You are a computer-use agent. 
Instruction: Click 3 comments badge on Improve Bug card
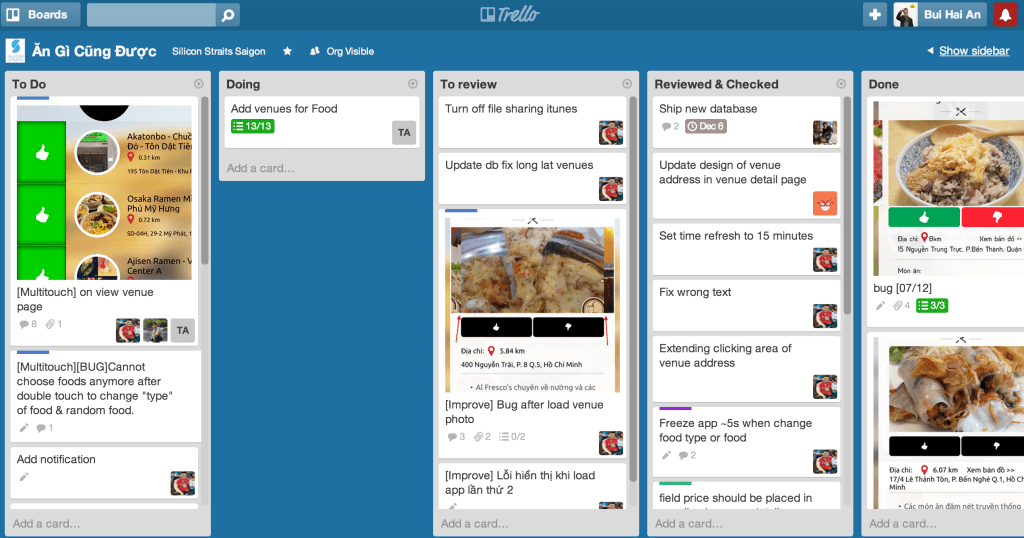pos(456,437)
